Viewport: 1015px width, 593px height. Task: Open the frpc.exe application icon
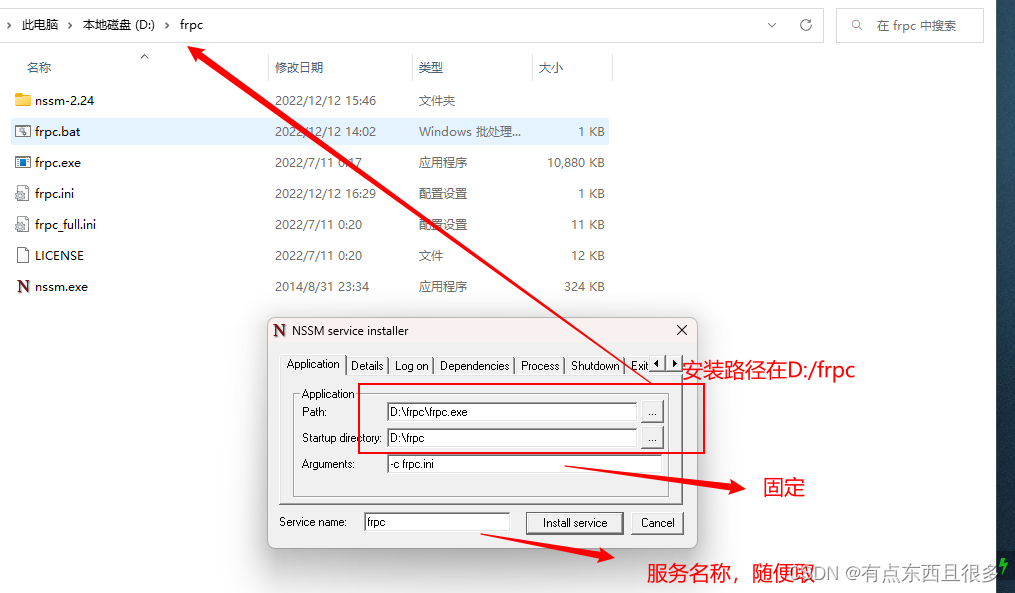22,162
